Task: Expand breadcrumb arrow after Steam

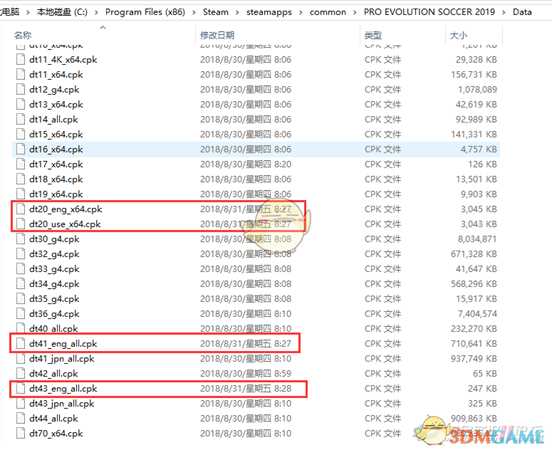Action: pos(237,12)
